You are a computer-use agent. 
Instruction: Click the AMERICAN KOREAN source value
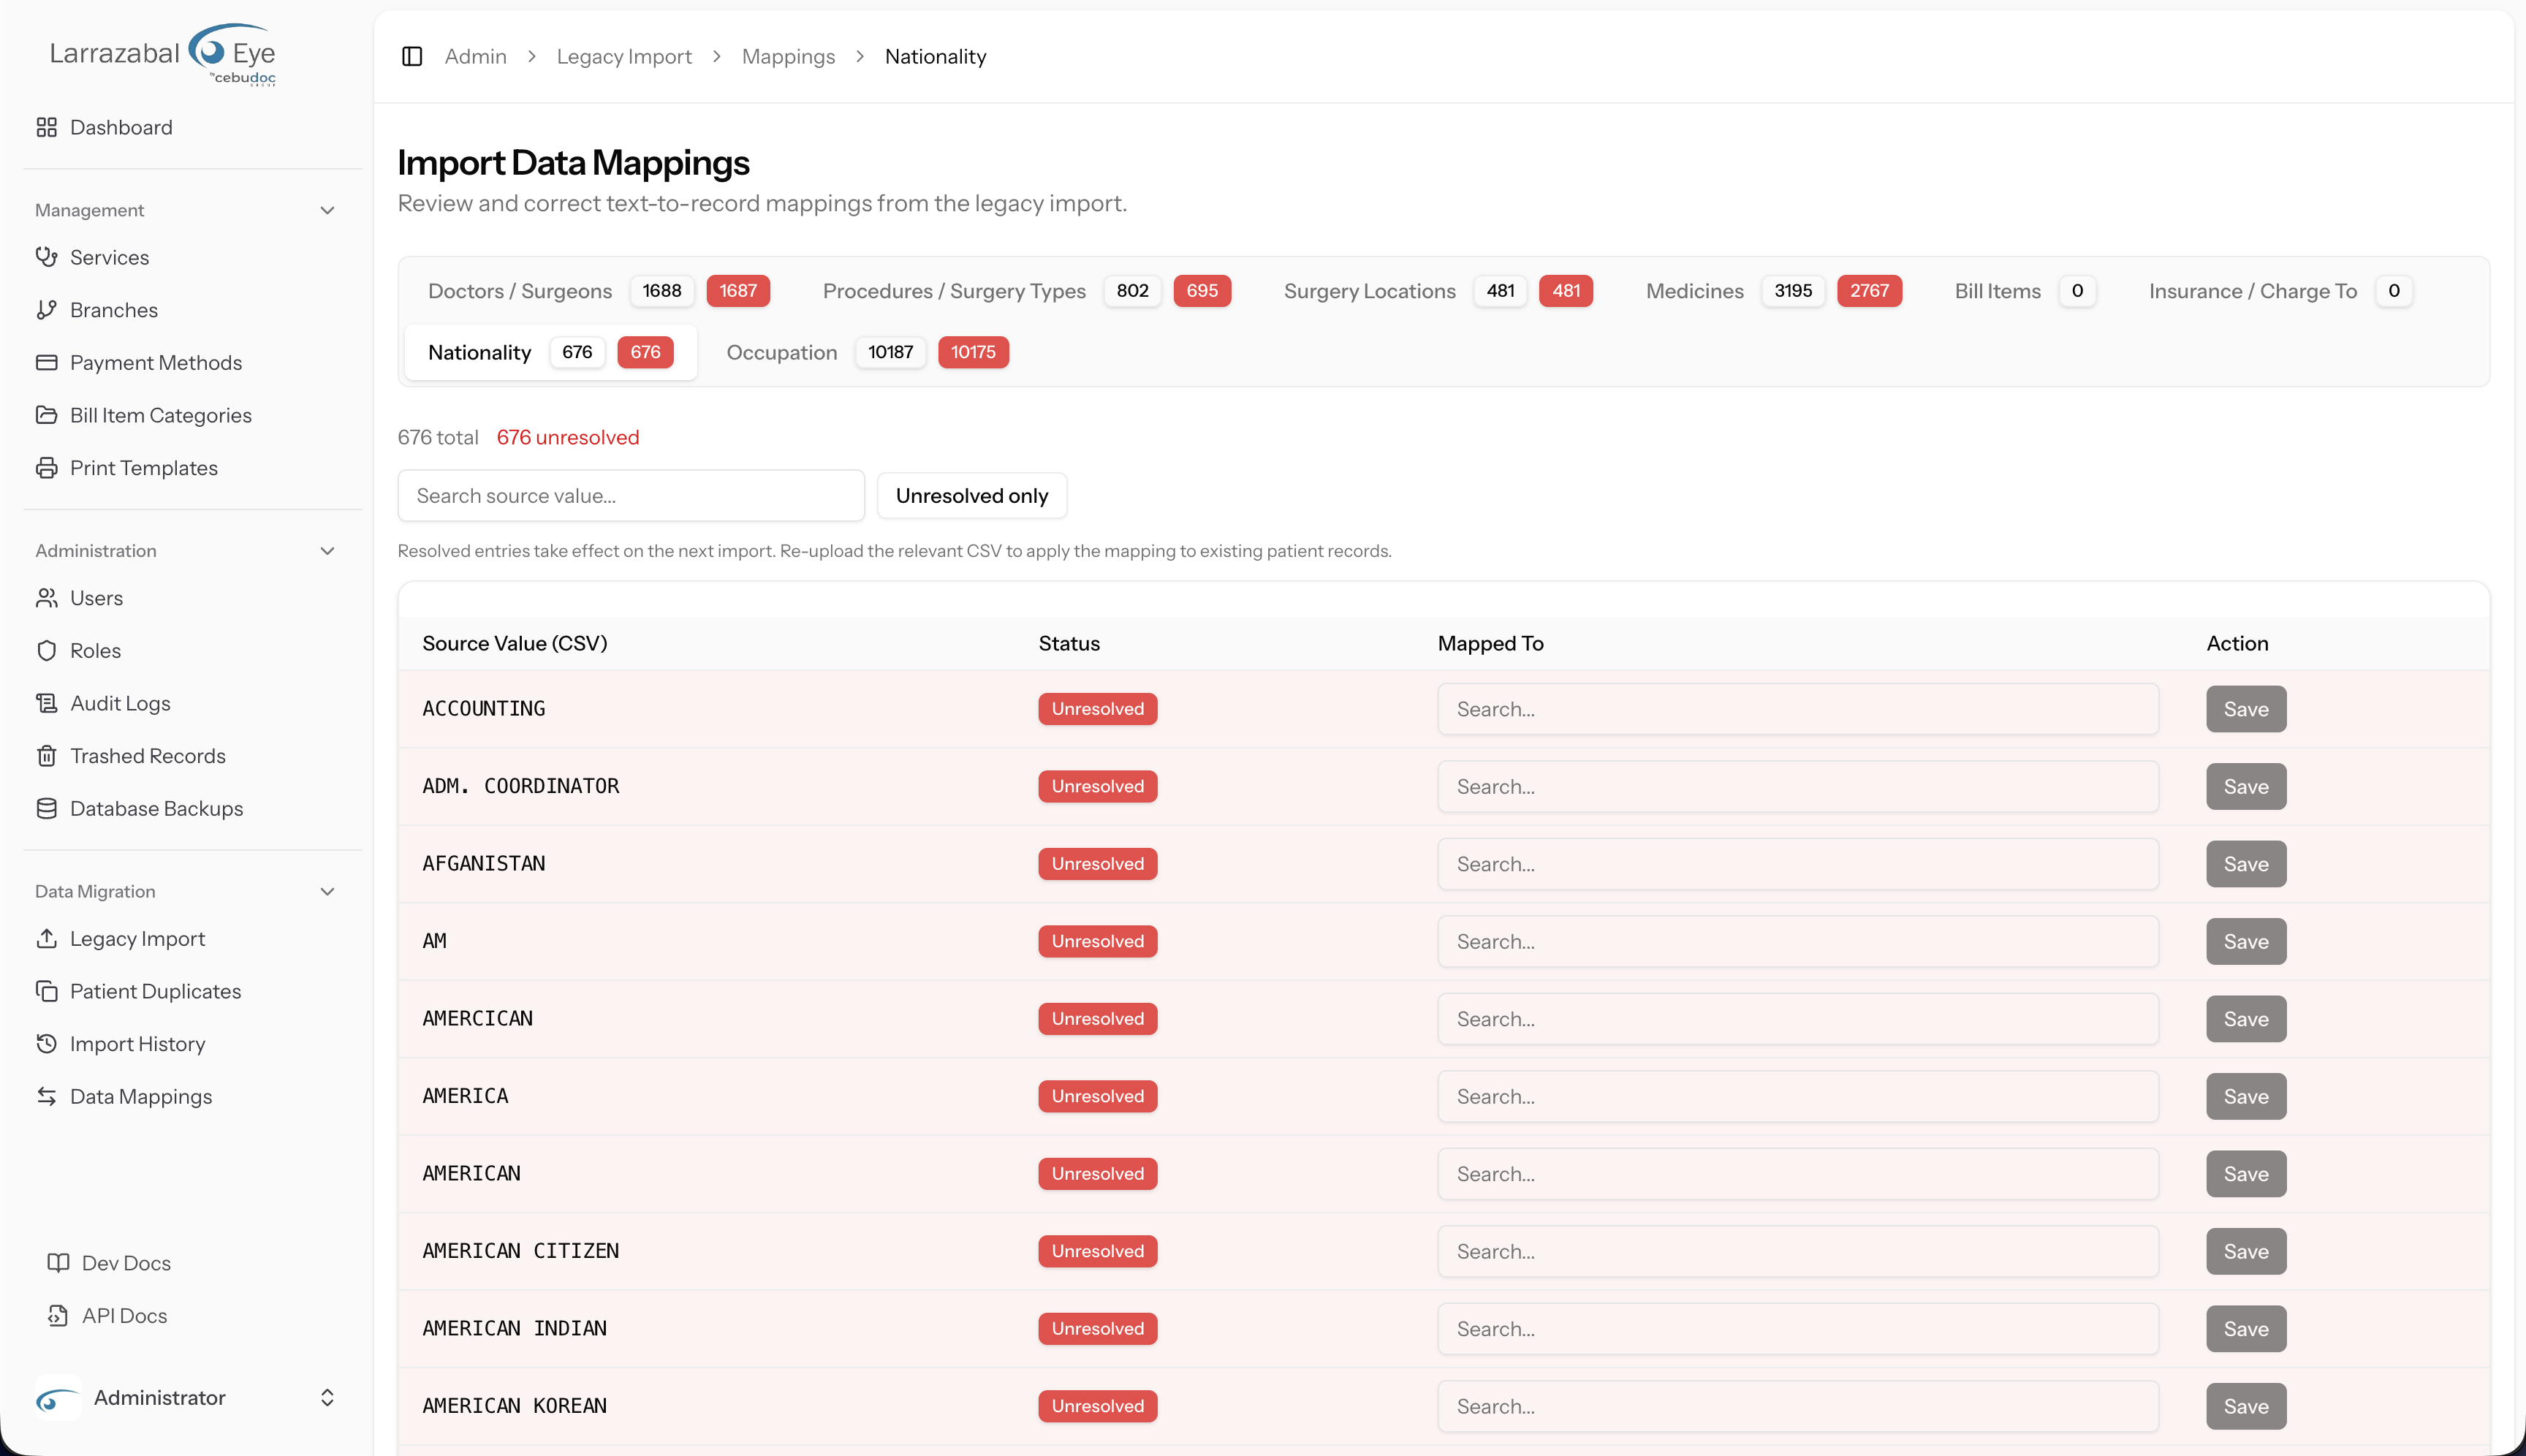point(514,1406)
